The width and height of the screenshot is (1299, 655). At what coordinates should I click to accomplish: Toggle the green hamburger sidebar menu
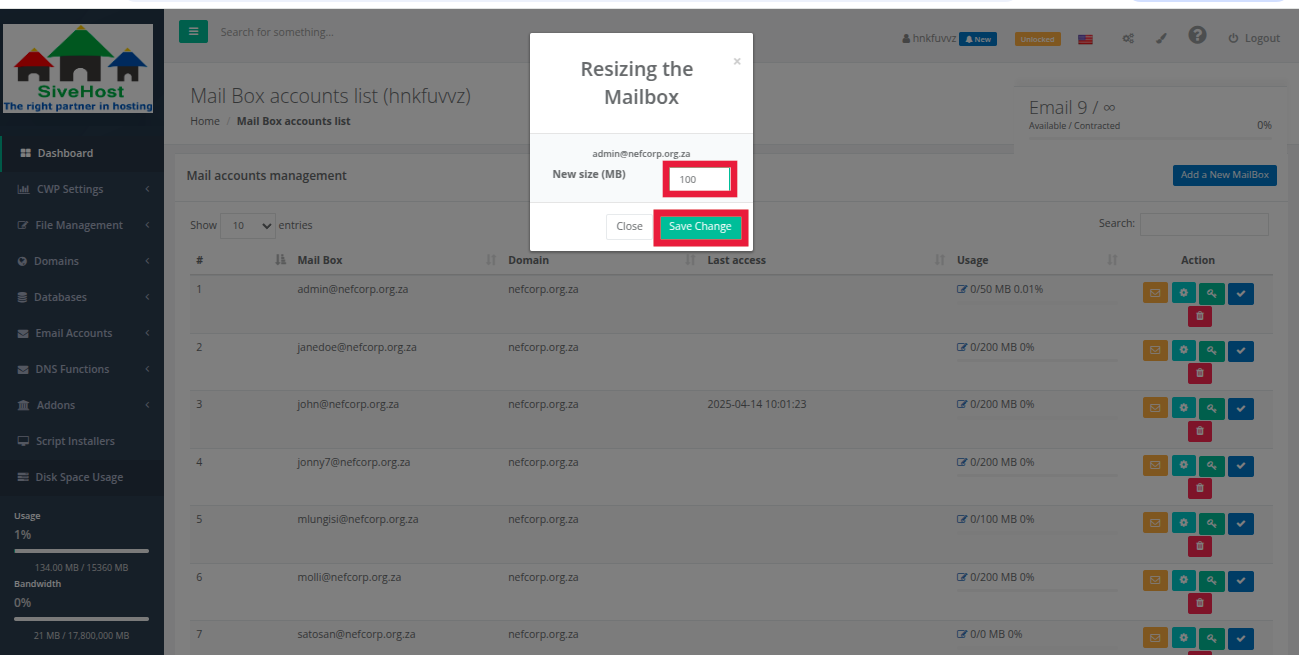point(193,32)
